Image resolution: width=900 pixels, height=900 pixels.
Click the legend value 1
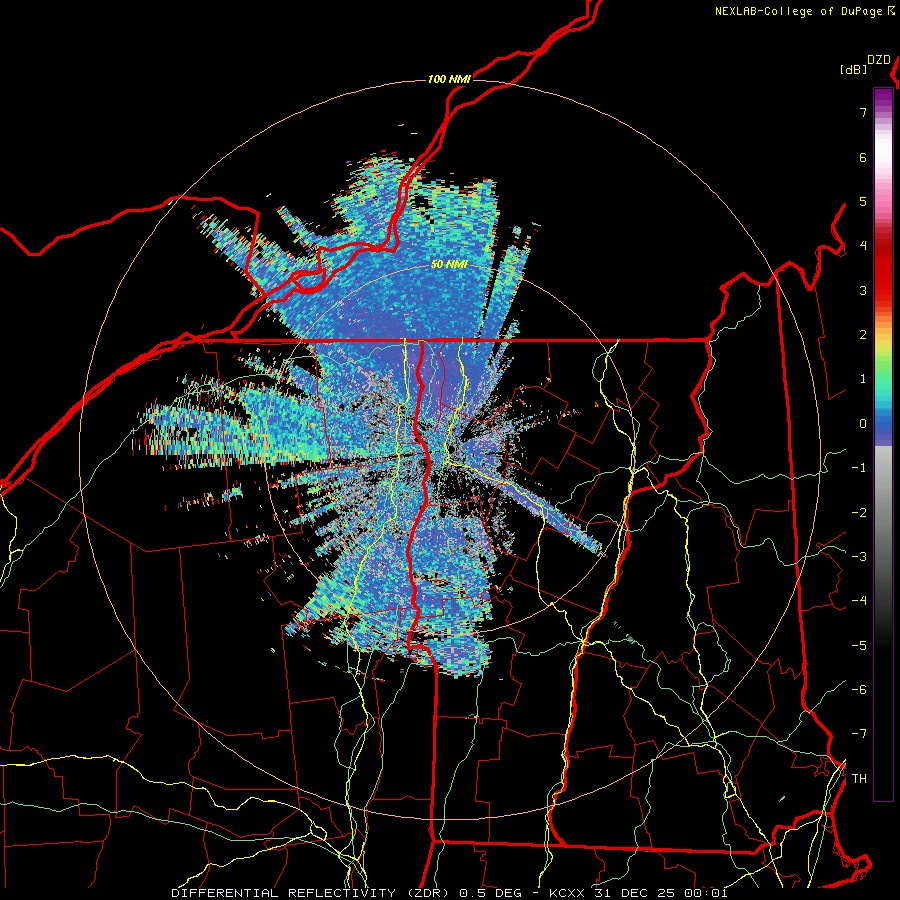pos(863,379)
